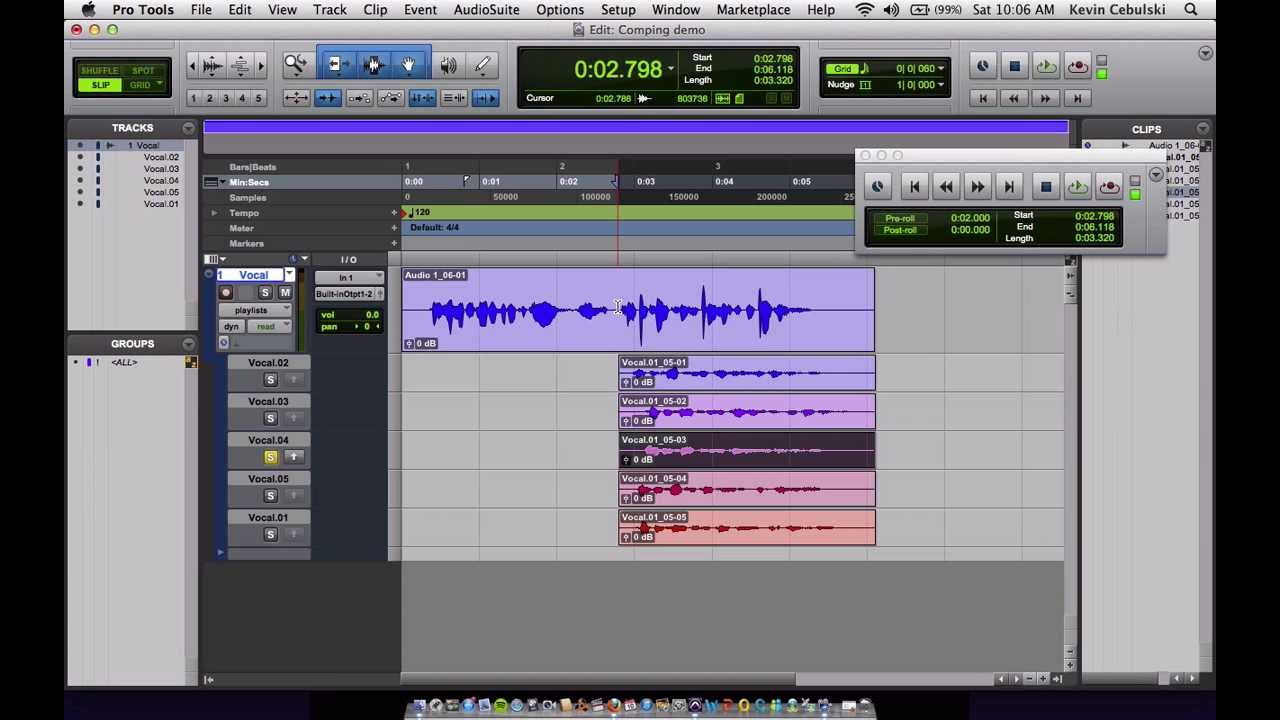Select the Selector waveform tool
1280x720 pixels.
(x=375, y=66)
